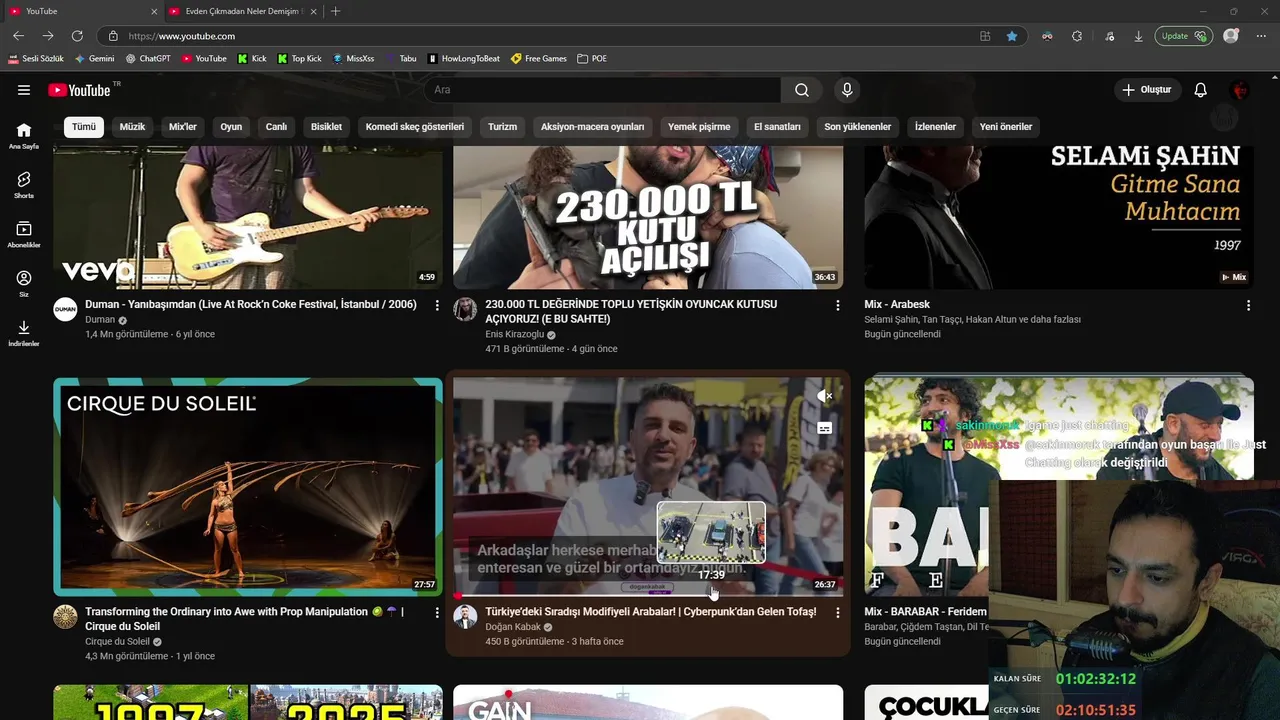Open options for the Duman video
Image resolution: width=1280 pixels, height=720 pixels.
click(x=437, y=305)
